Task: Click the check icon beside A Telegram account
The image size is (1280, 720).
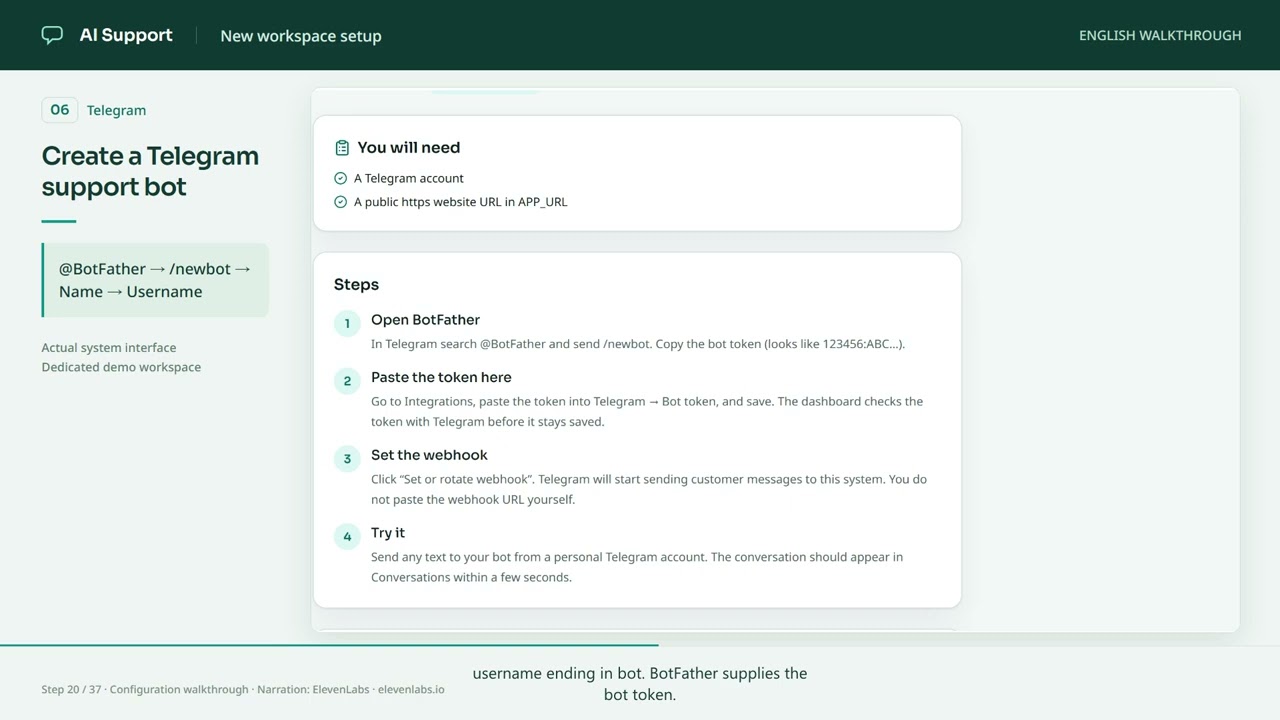Action: 340,178
